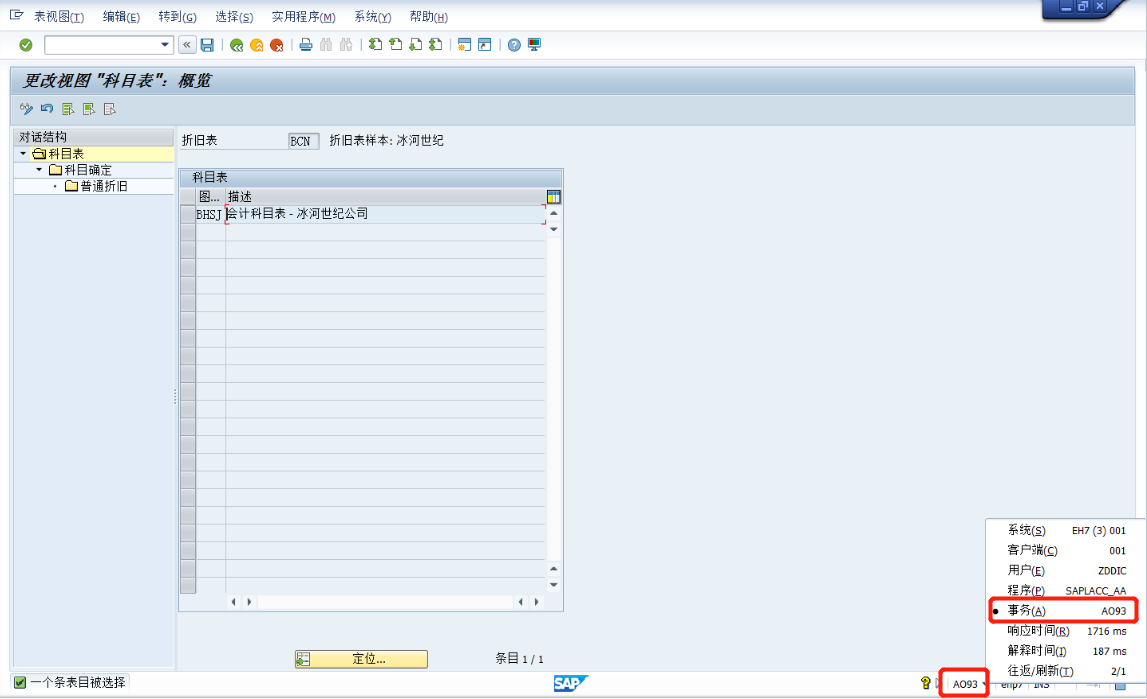Click Select All icon in application toolbar

pyautogui.click(x=68, y=109)
